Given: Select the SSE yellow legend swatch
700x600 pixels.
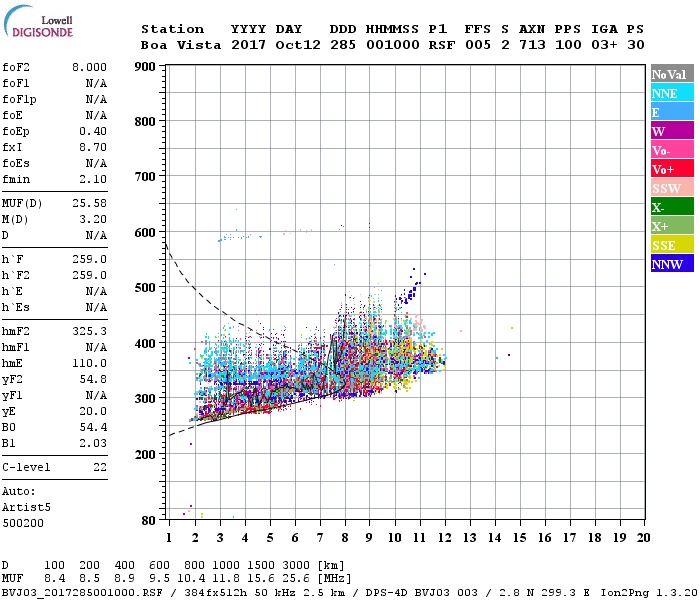Looking at the screenshot, I should click(x=672, y=245).
